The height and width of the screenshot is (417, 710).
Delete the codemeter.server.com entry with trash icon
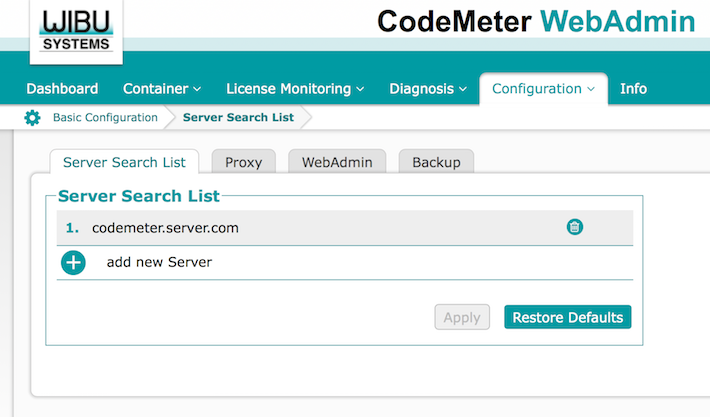575,227
